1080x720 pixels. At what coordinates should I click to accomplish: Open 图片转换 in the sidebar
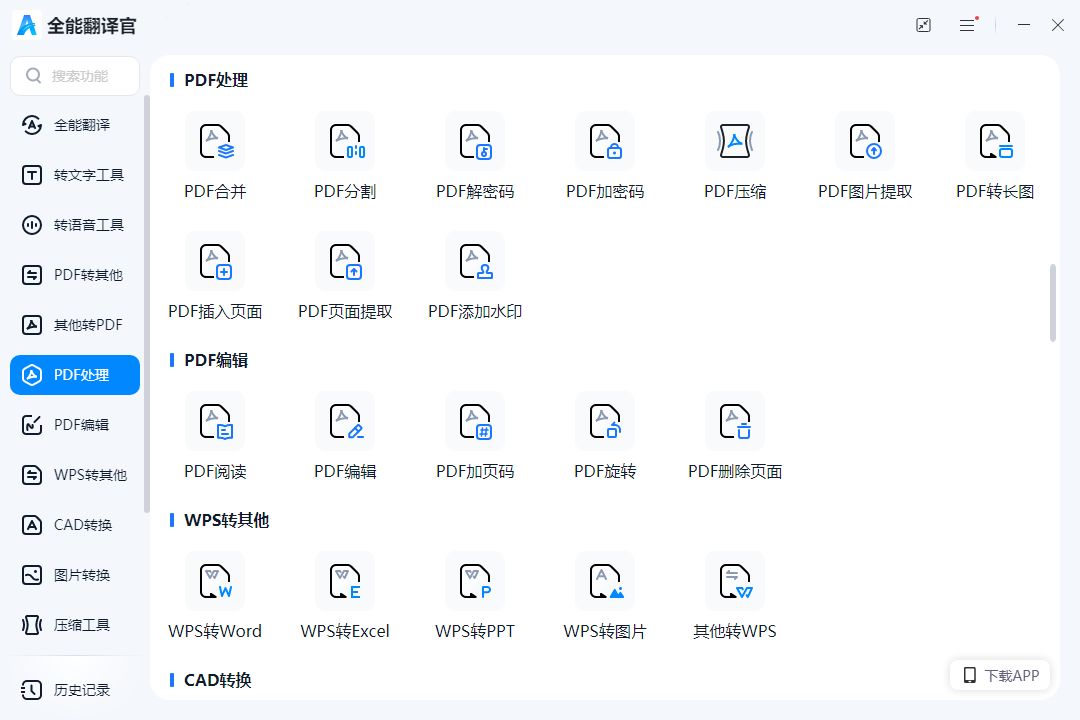75,575
